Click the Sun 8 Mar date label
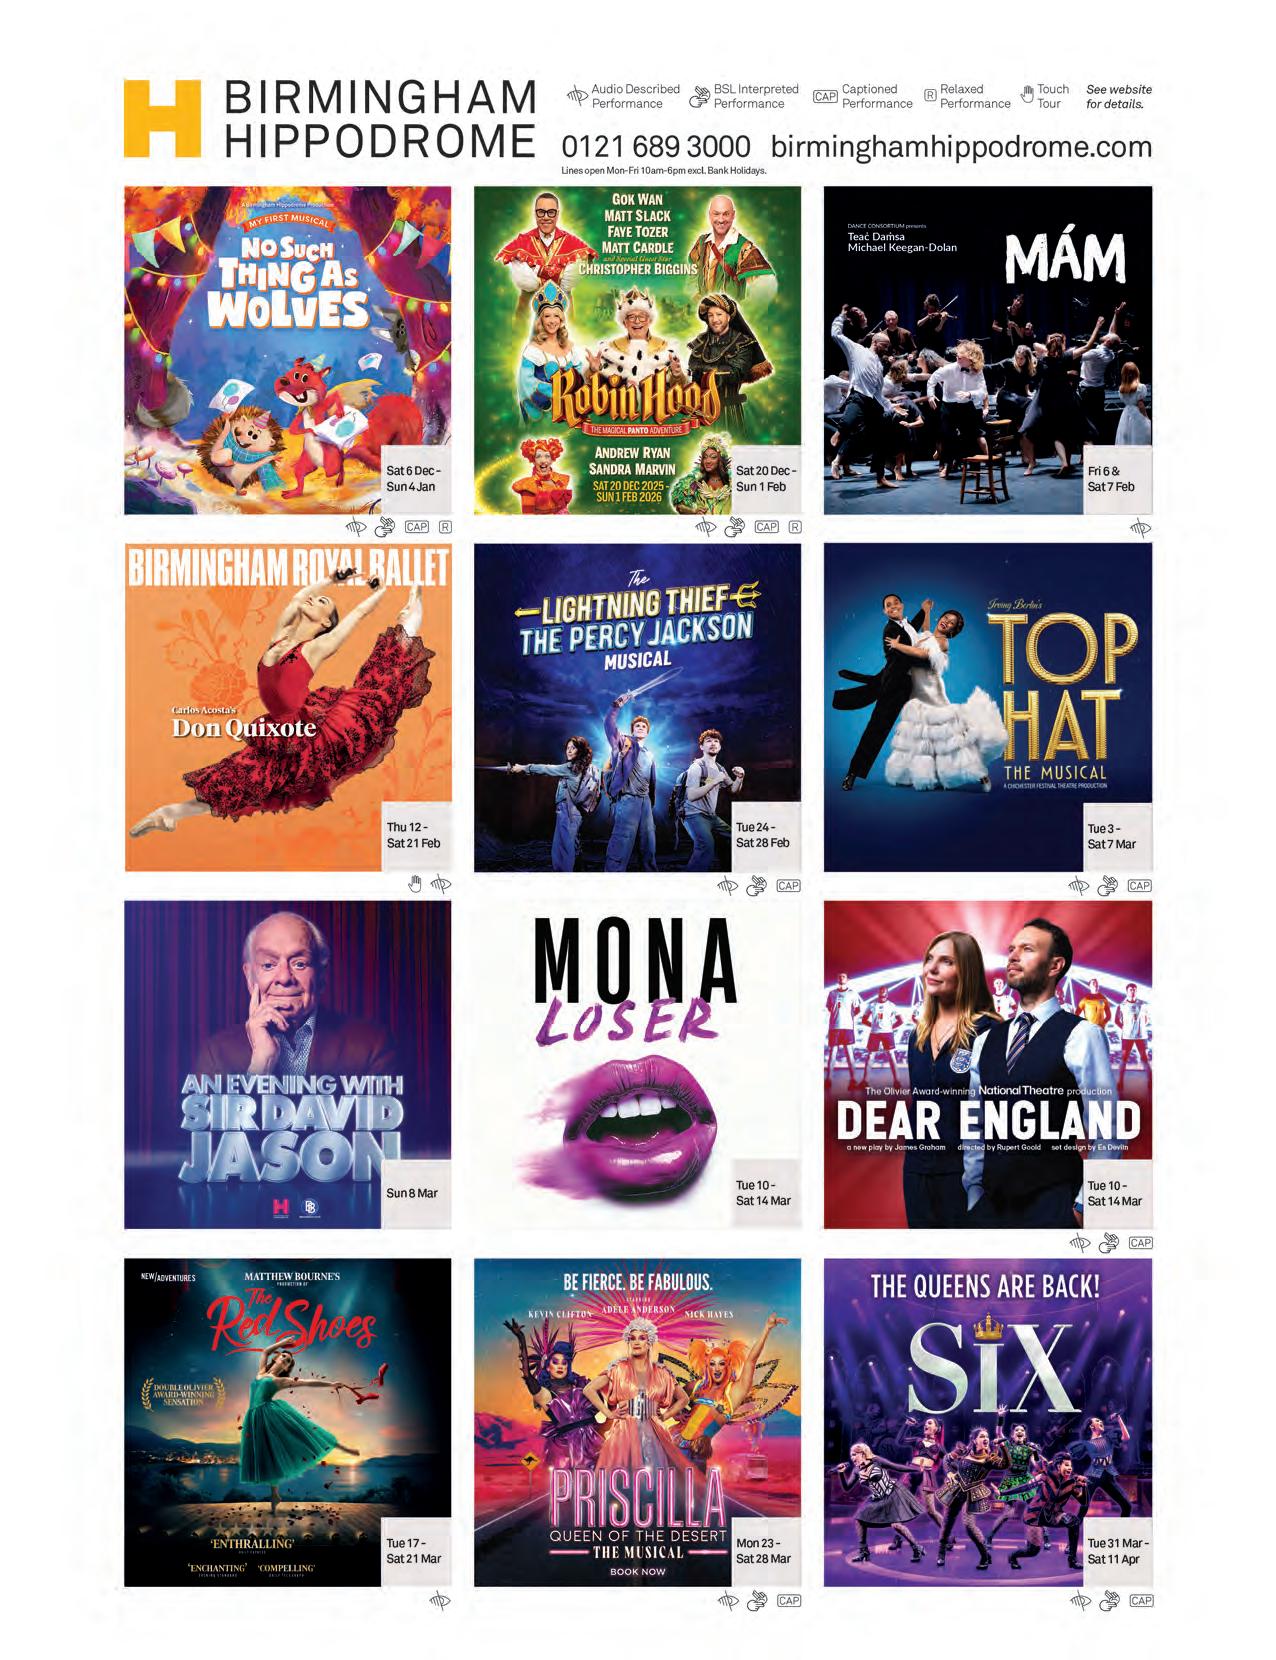Image resolution: width=1276 pixels, height=1660 pixels. 412,1193
